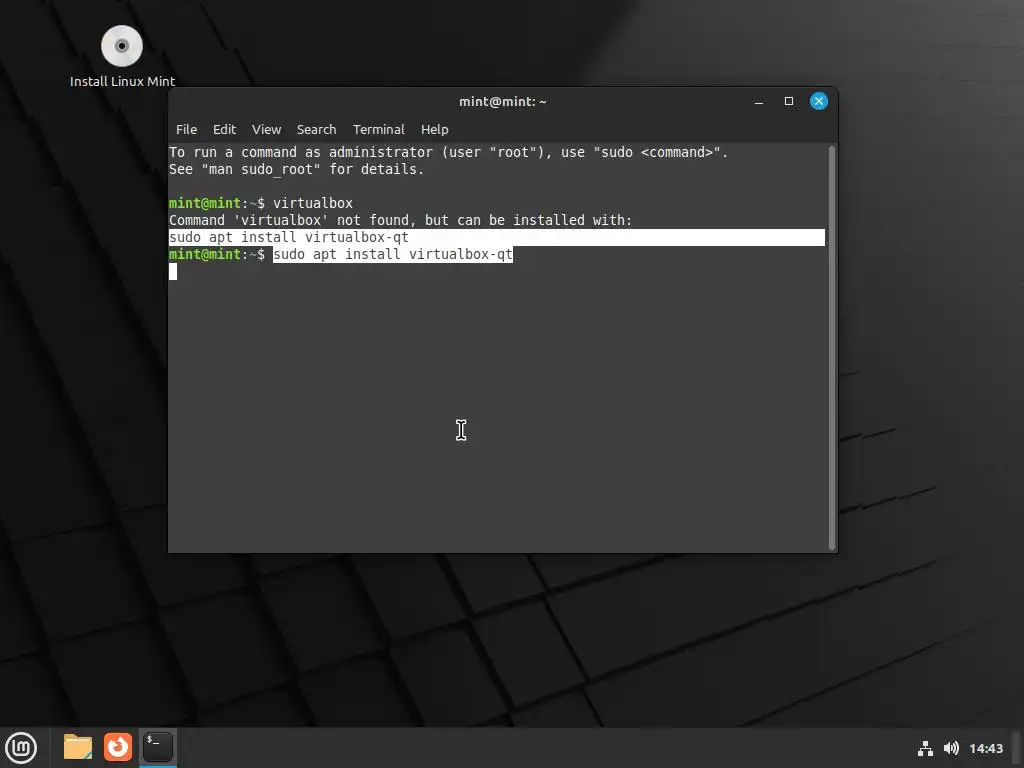Click the typed sudo apt install command at prompt
Viewport: 1024px width, 768px height.
pyautogui.click(x=393, y=254)
